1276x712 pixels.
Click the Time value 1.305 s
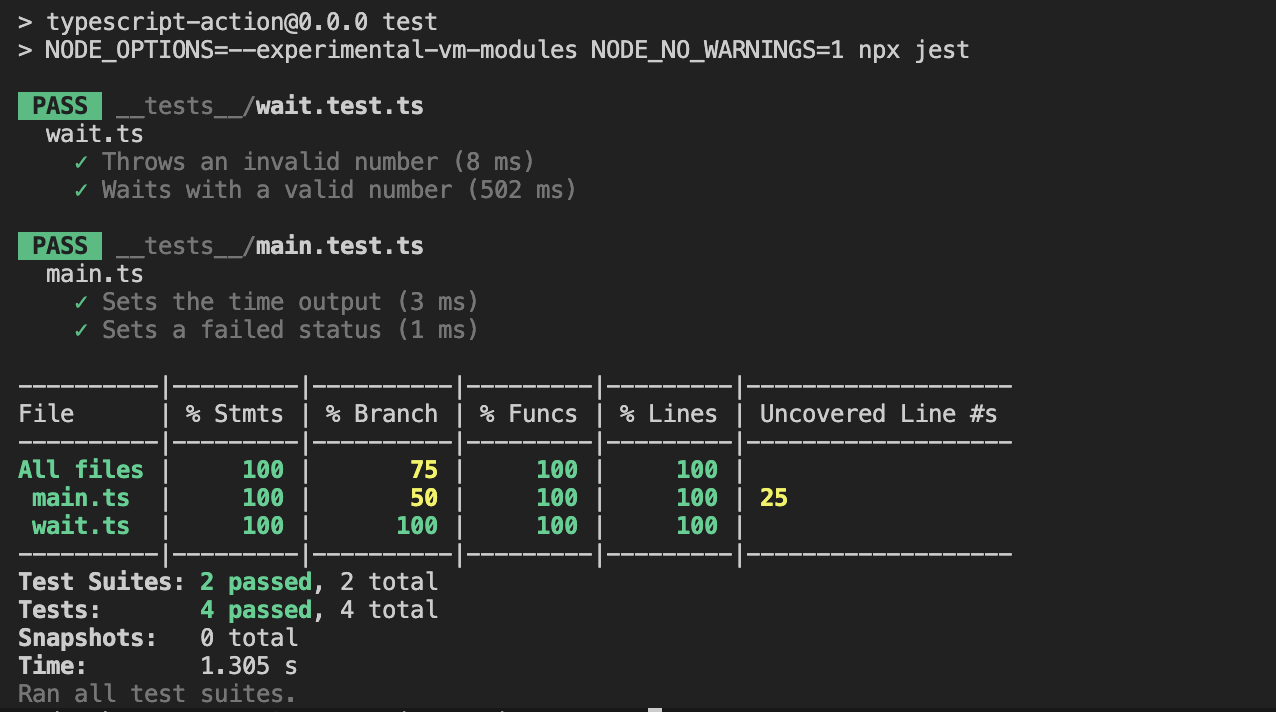coord(249,666)
